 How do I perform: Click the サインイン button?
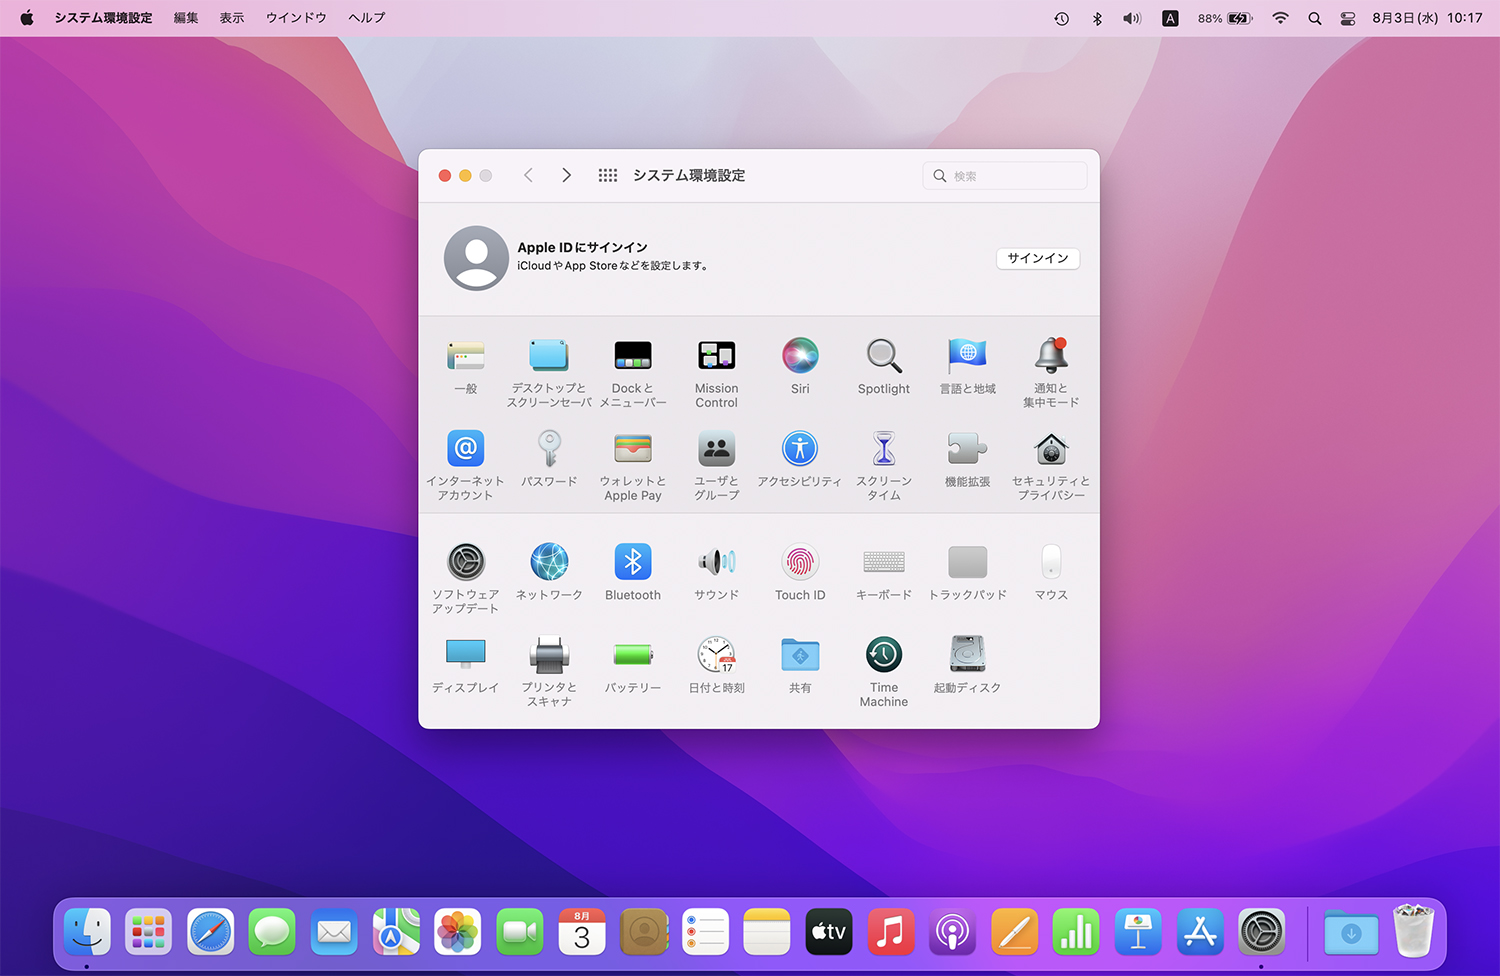[x=1038, y=258]
